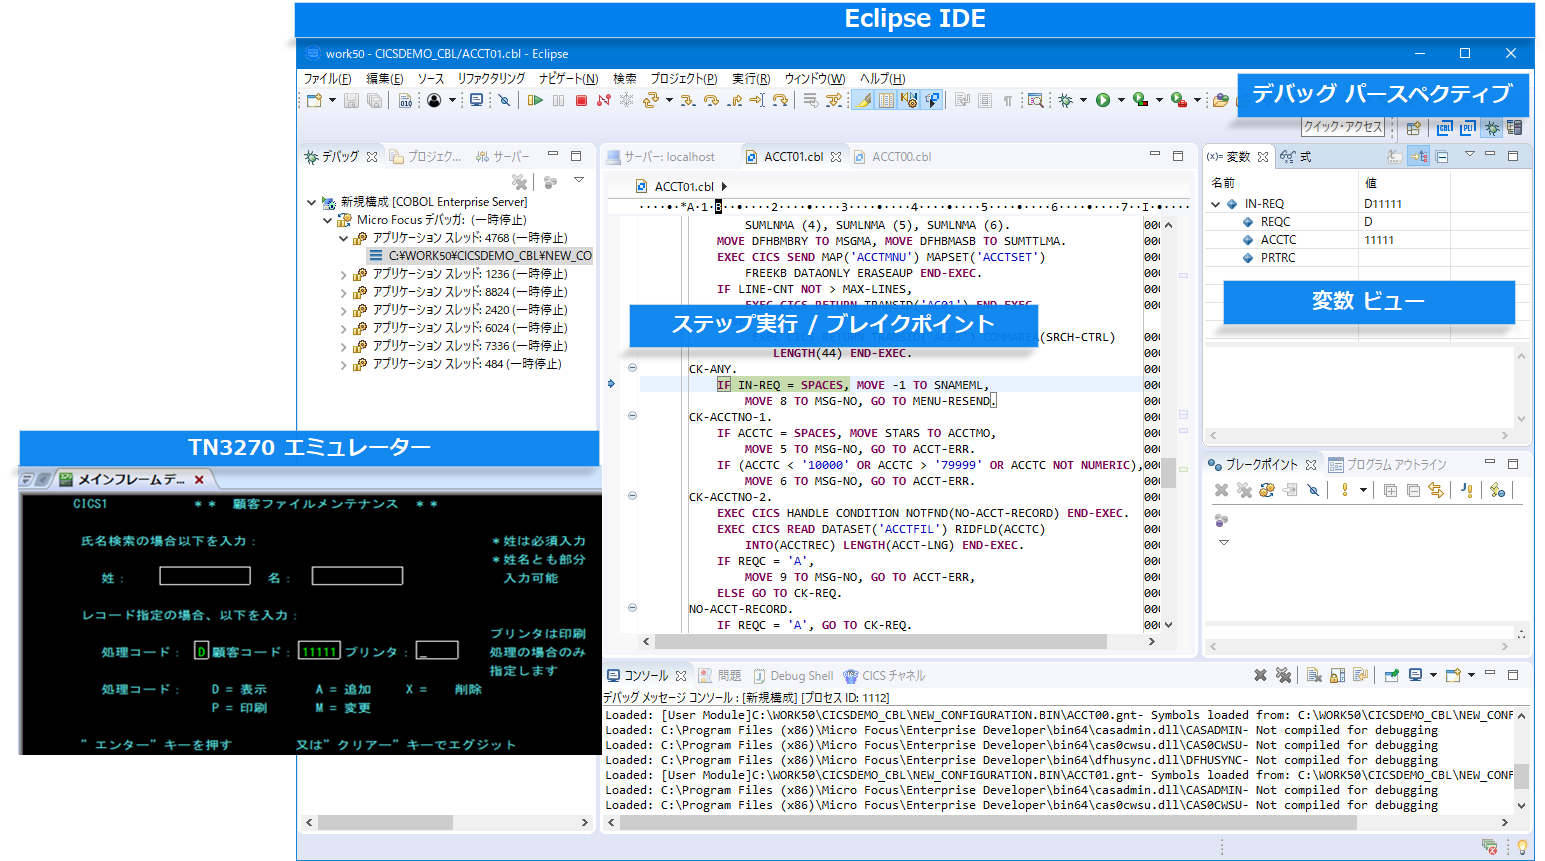Toggle Word Wrap icon in Console view
Viewport: 1545px width, 861px height.
(x=1360, y=676)
